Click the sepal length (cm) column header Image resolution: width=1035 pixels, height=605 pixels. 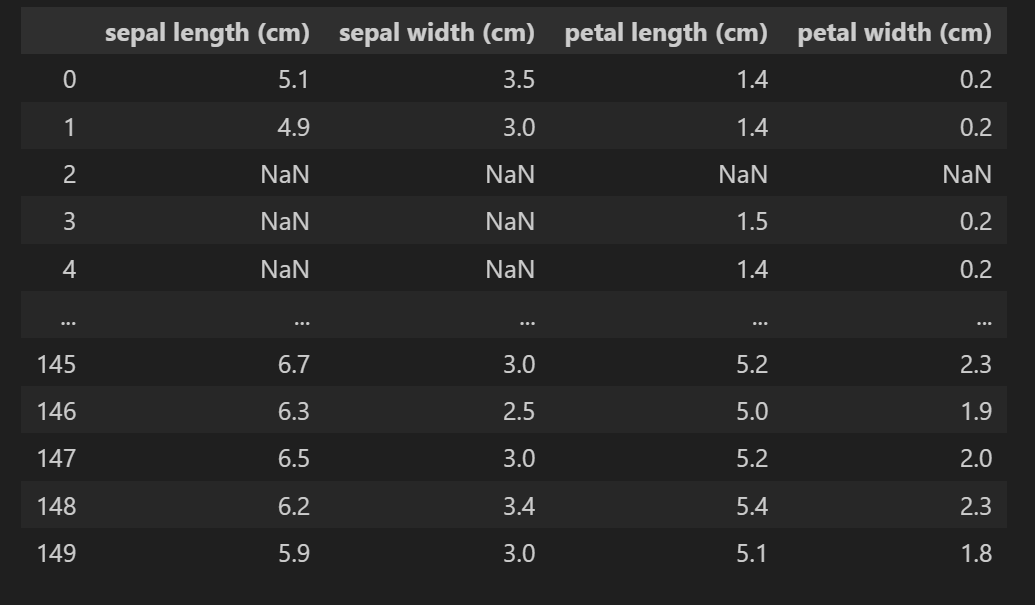point(207,32)
